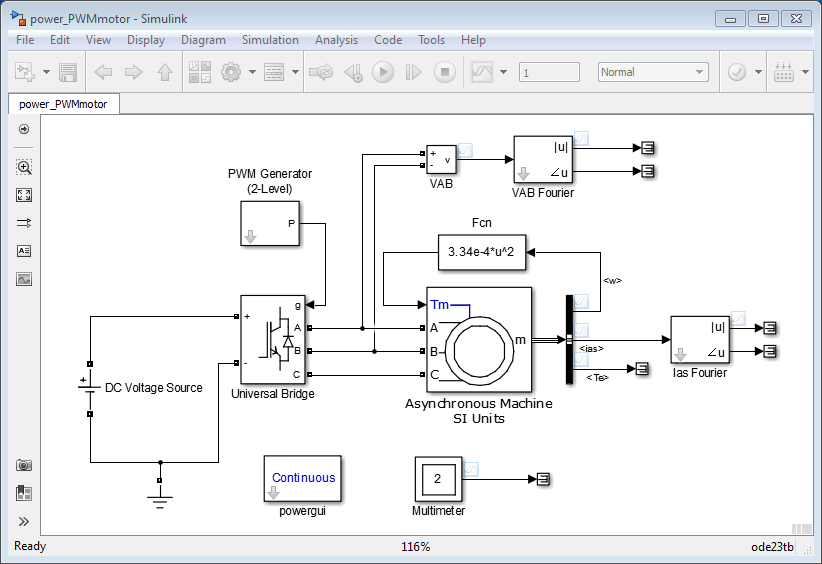Open the Analysis menu

coord(336,40)
